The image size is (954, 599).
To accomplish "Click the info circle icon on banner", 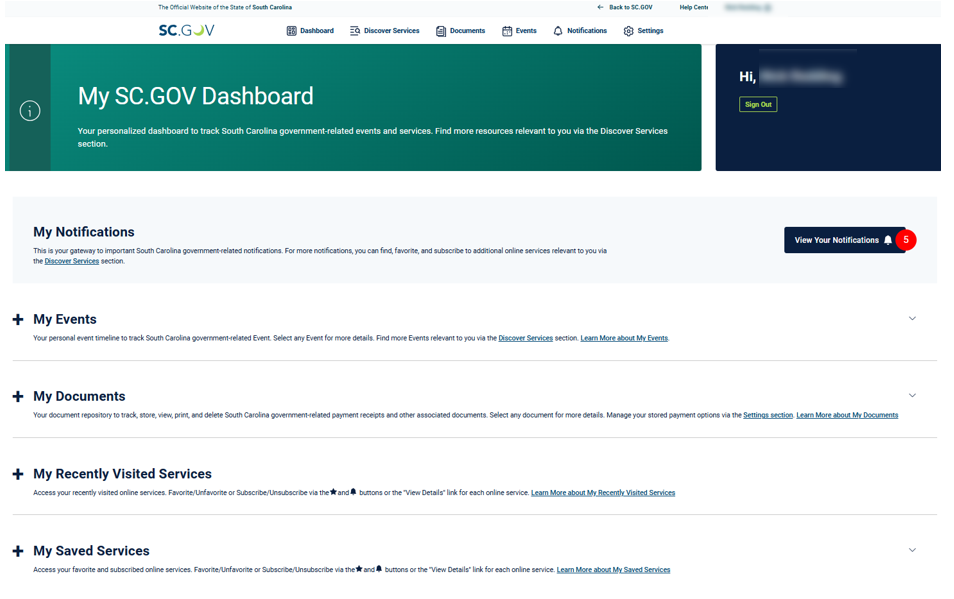I will click(x=30, y=111).
